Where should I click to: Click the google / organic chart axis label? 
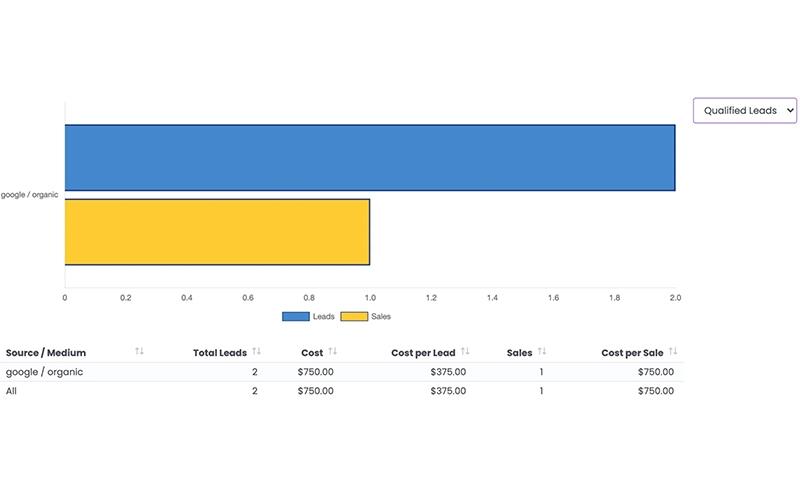click(29, 195)
